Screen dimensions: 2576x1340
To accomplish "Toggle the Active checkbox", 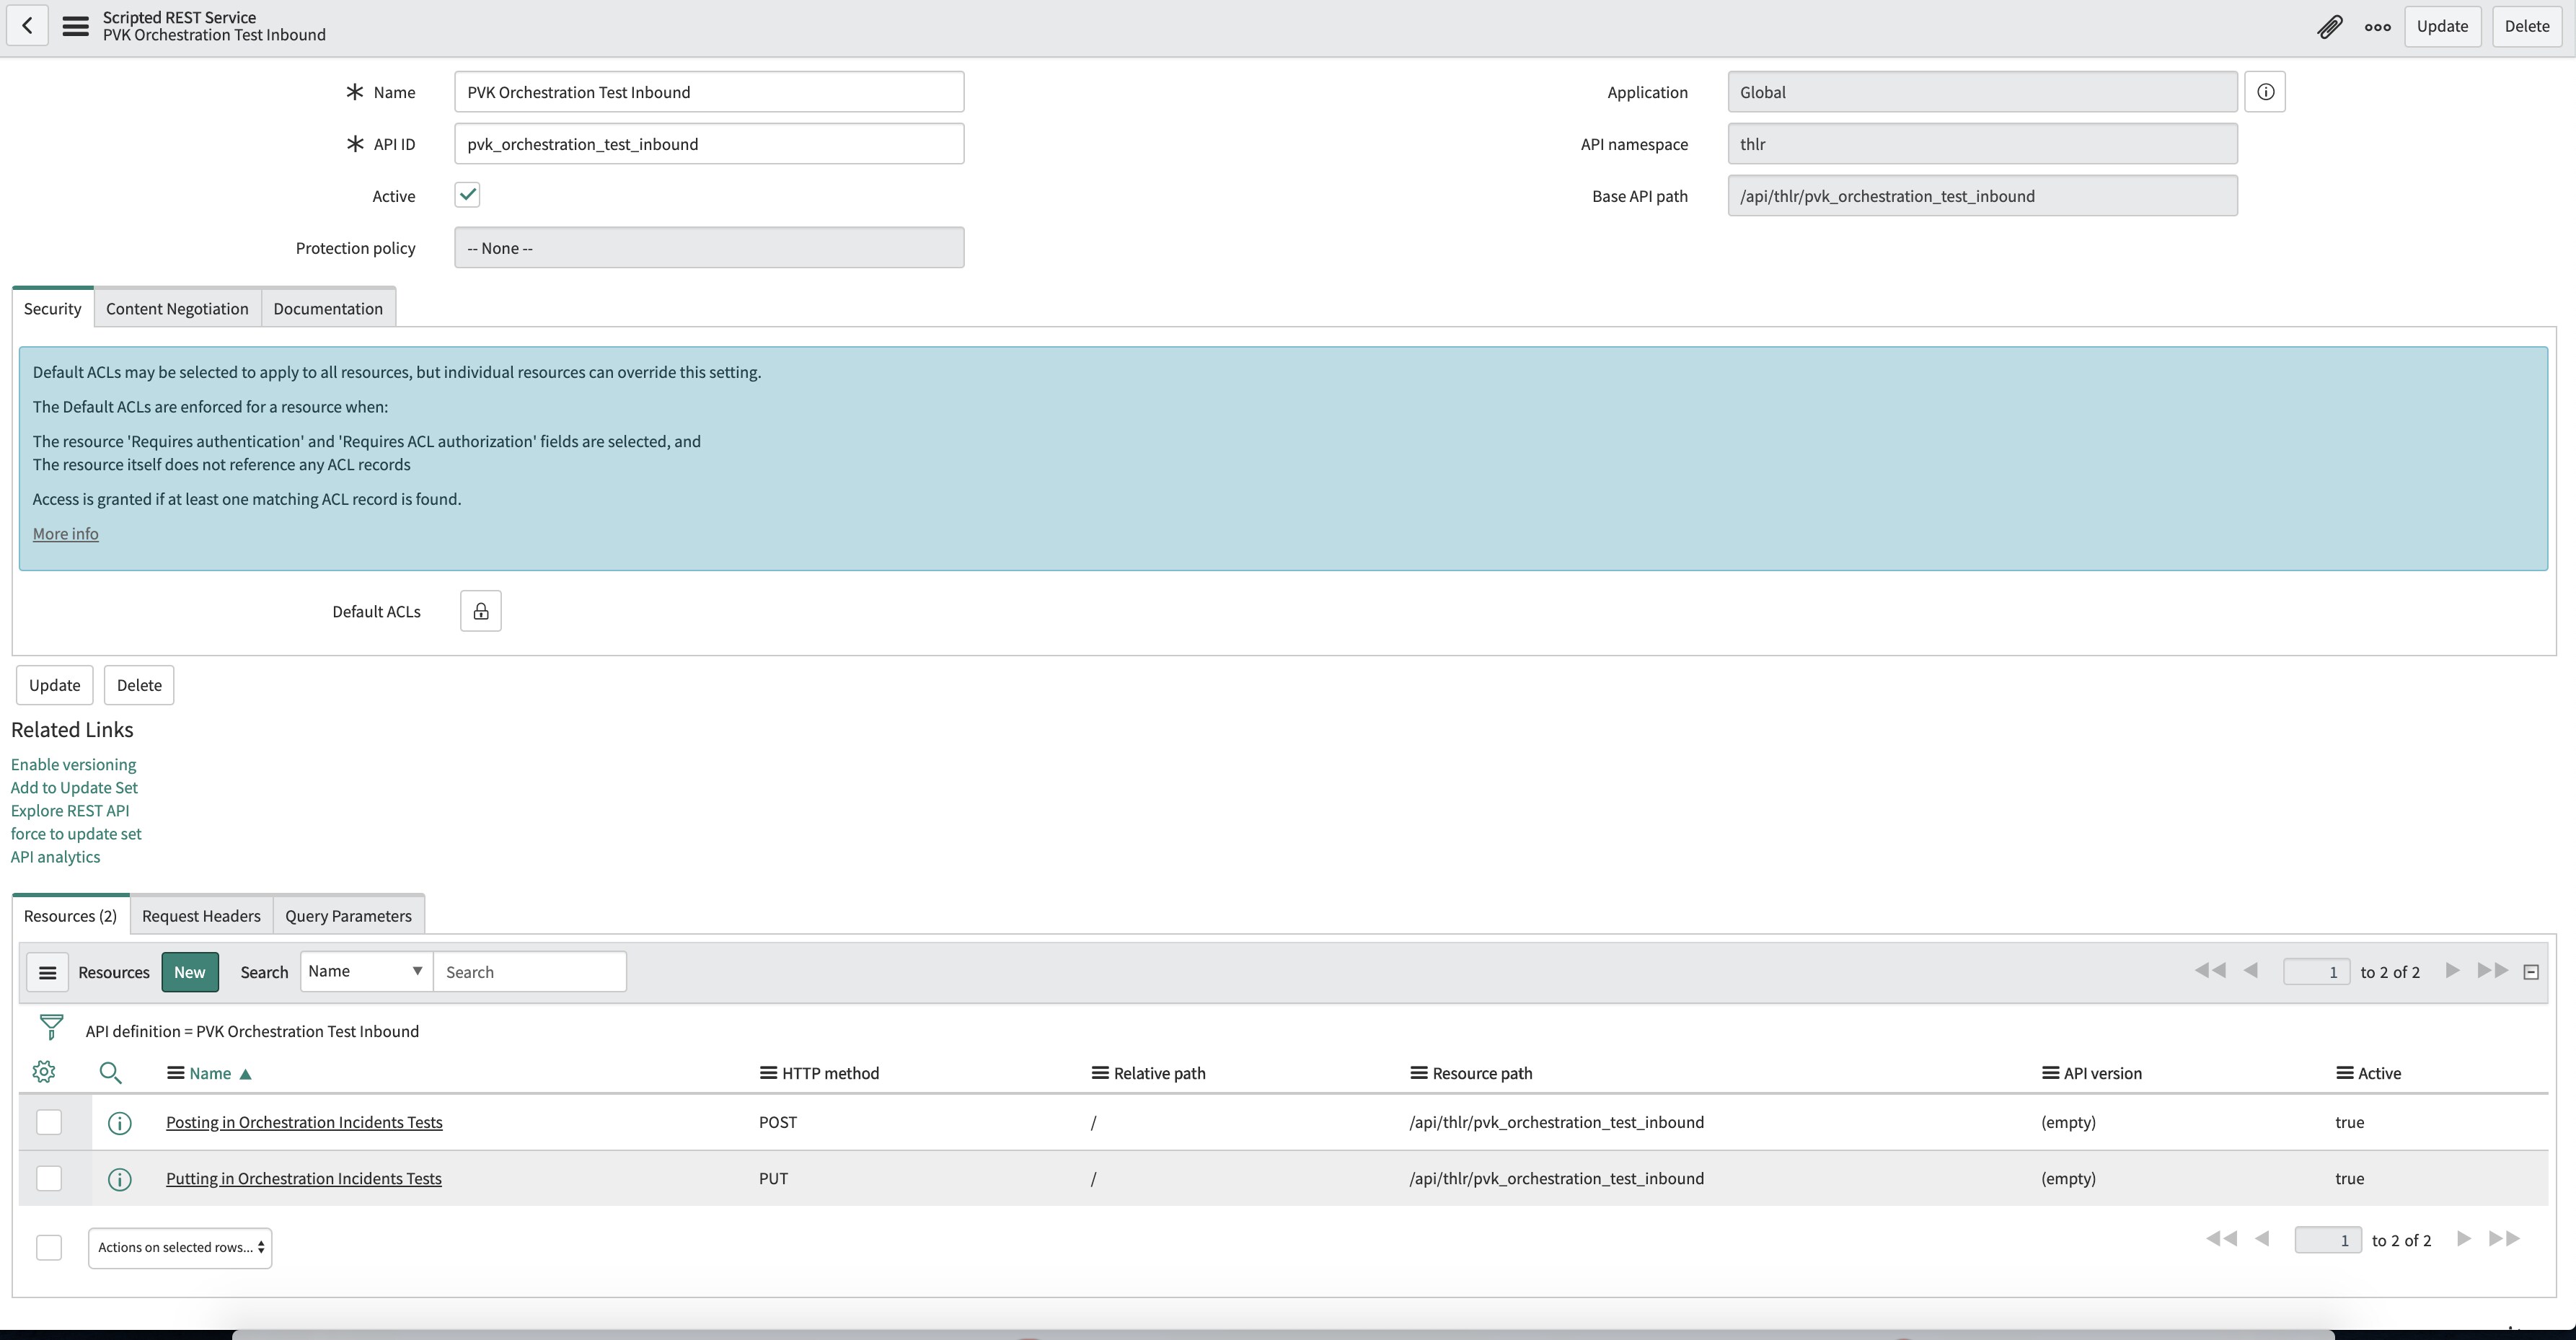I will 467,195.
